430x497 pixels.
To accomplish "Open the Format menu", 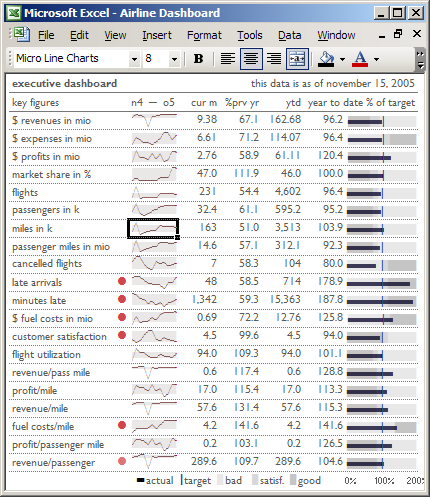I will pyautogui.click(x=204, y=35).
